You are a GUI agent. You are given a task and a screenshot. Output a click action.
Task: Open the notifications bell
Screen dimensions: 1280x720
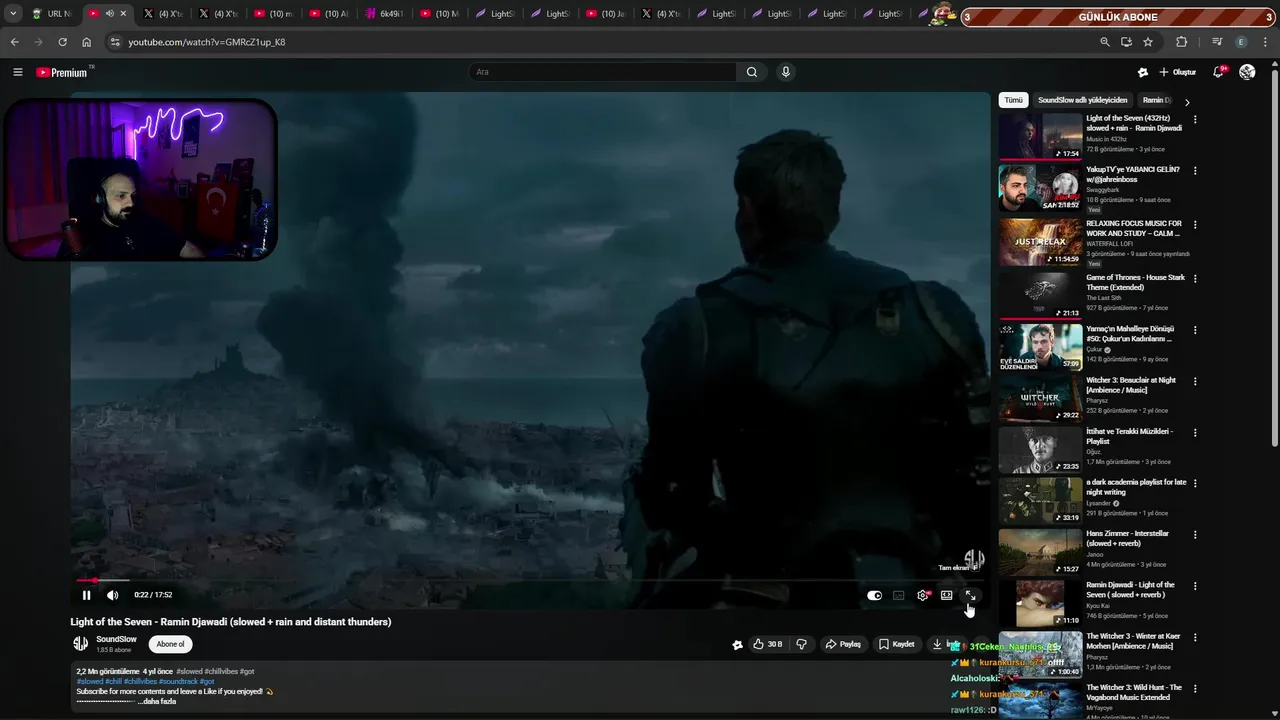point(1218,72)
